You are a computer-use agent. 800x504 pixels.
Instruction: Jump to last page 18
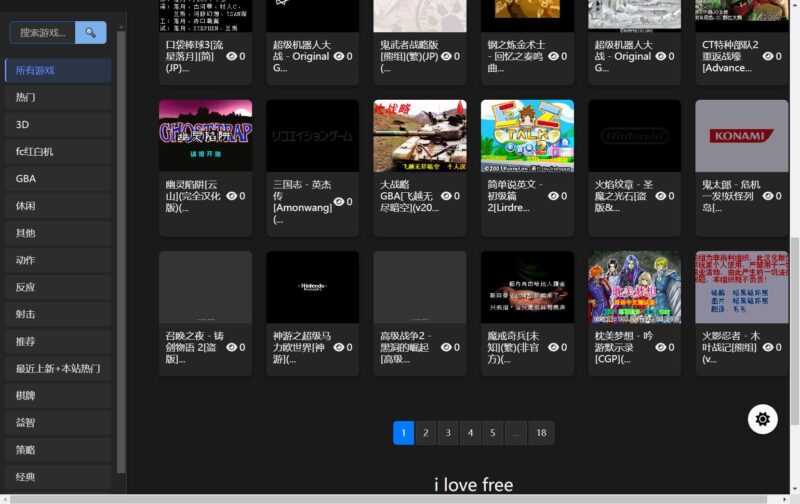pyautogui.click(x=541, y=433)
